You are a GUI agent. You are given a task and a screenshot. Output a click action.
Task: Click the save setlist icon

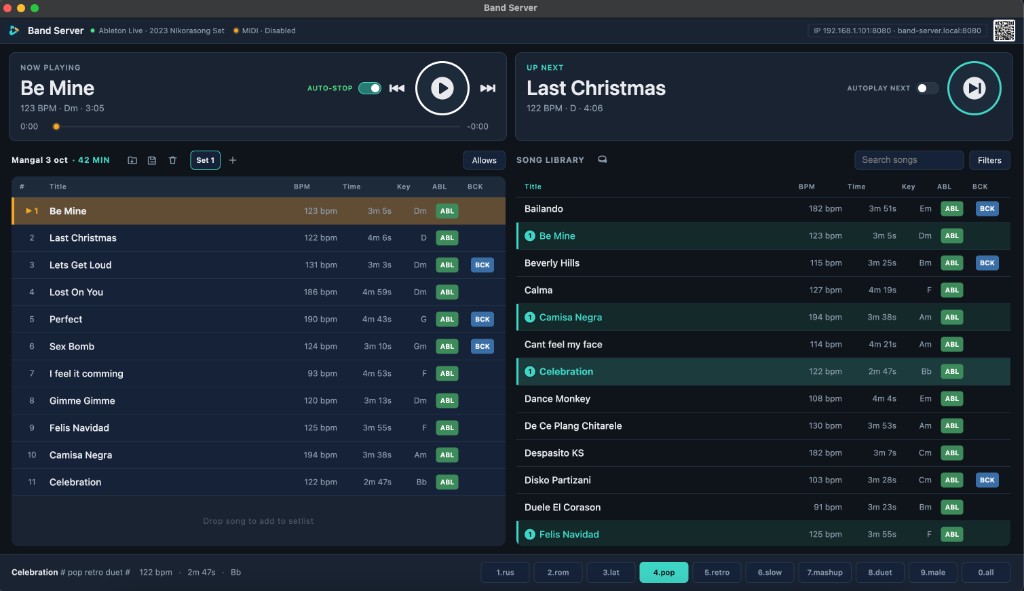tap(152, 160)
